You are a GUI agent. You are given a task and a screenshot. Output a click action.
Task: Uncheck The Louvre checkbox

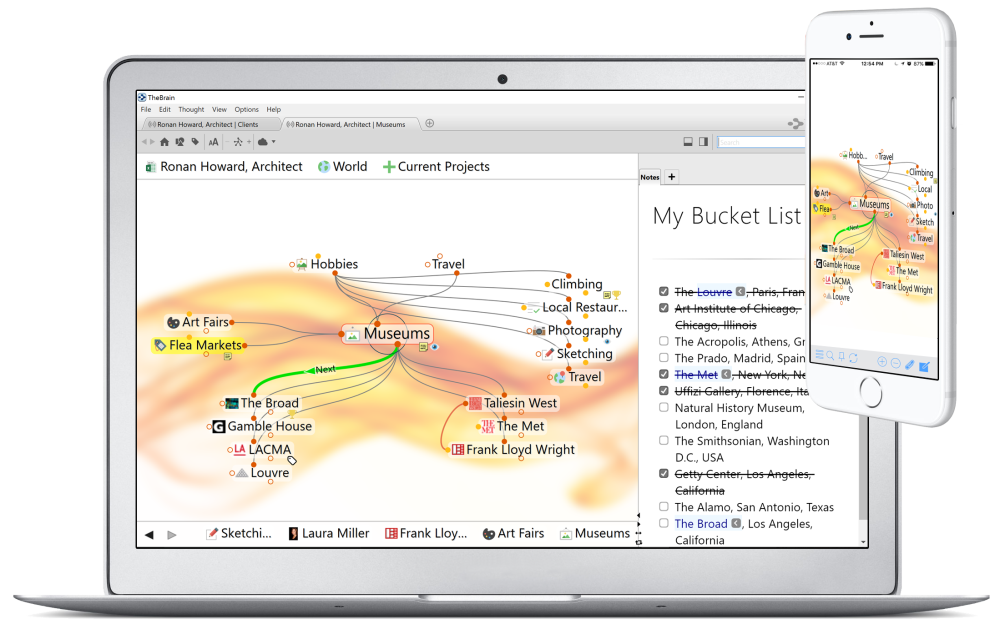tap(664, 291)
